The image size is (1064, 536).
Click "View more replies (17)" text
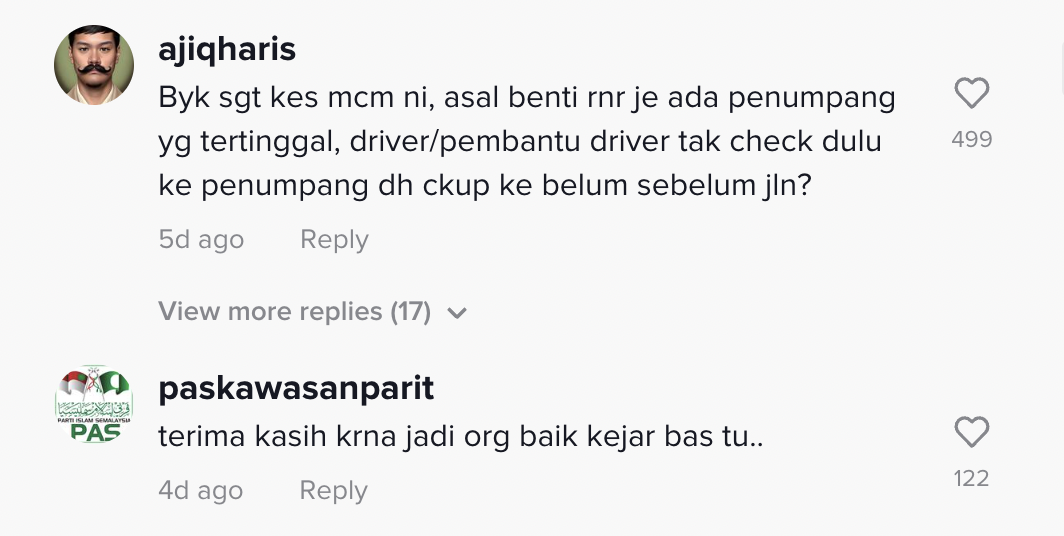click(294, 312)
